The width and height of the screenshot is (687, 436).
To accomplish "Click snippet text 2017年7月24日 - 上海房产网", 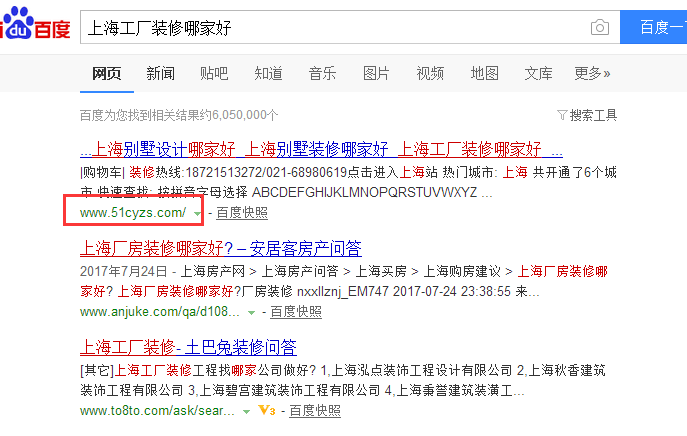I will click(162, 271).
